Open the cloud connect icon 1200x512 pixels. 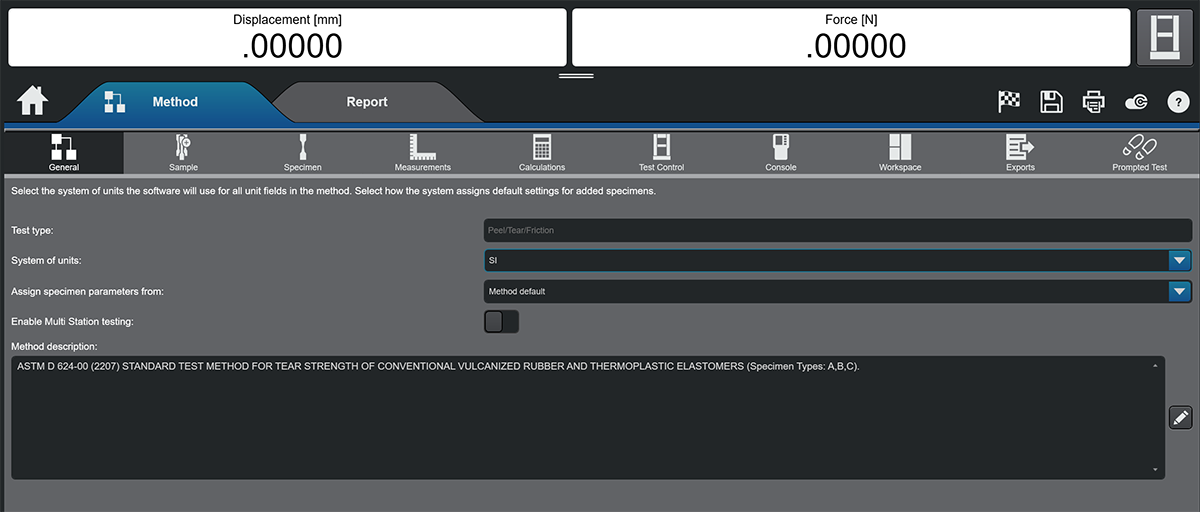tap(1136, 102)
